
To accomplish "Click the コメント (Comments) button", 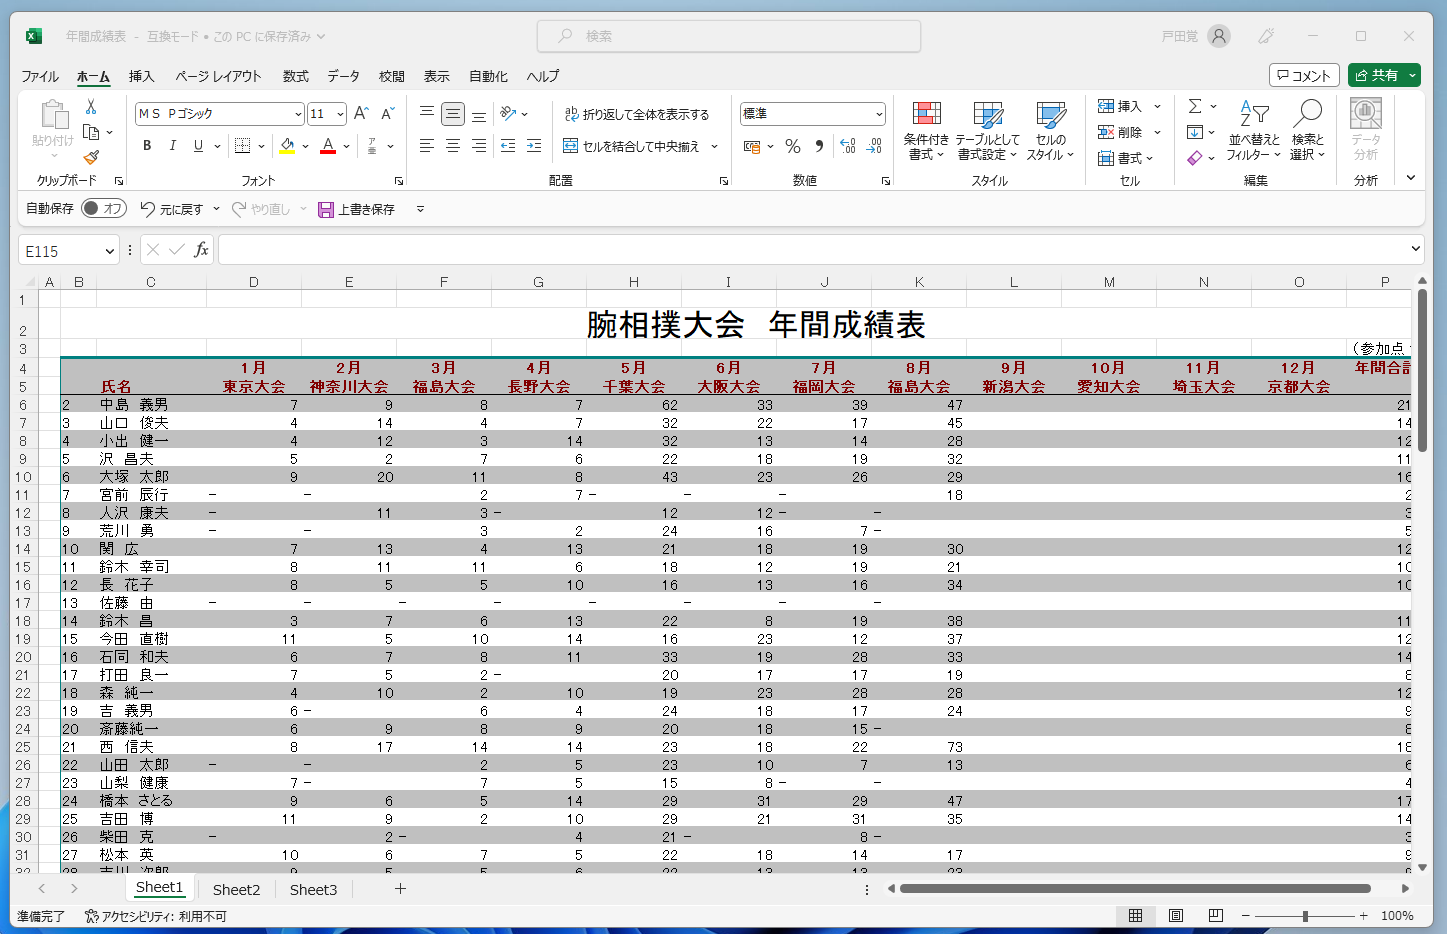I will pos(1304,75).
